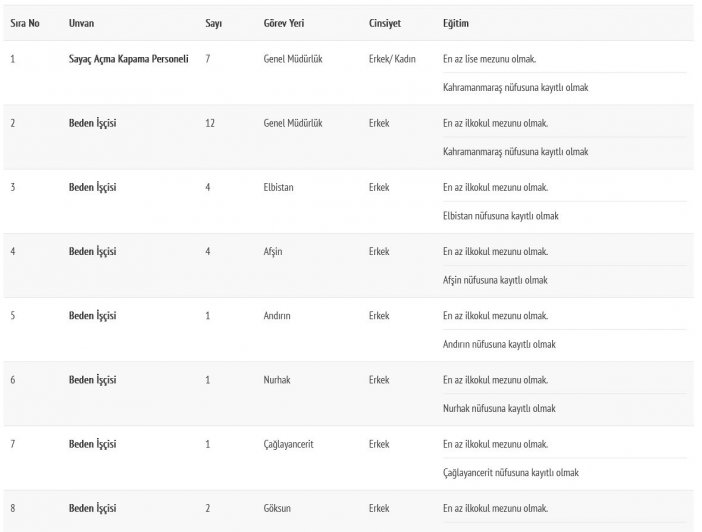Viewport: 702px width, 532px height.
Task: Select the Sayı column header
Action: (x=213, y=22)
